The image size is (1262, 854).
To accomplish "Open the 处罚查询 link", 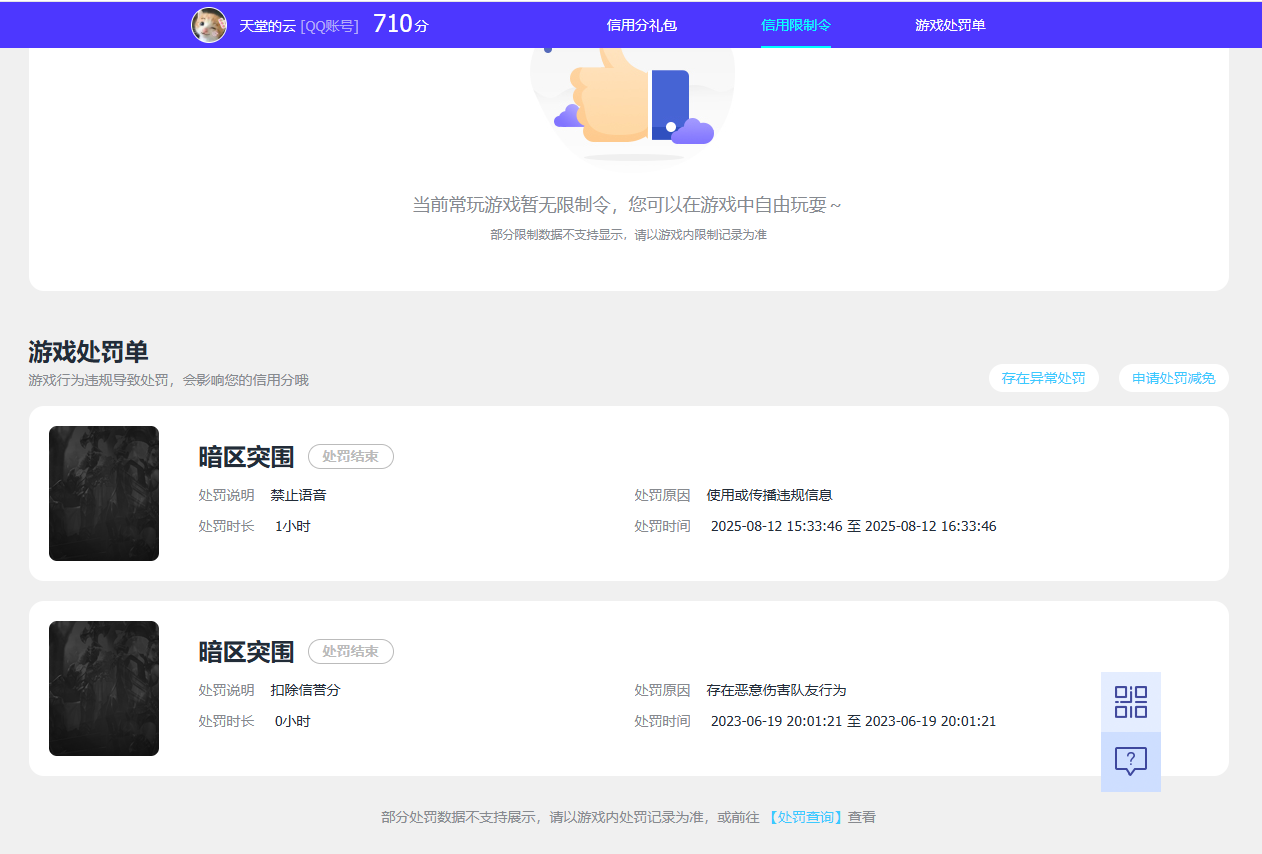I will point(806,817).
